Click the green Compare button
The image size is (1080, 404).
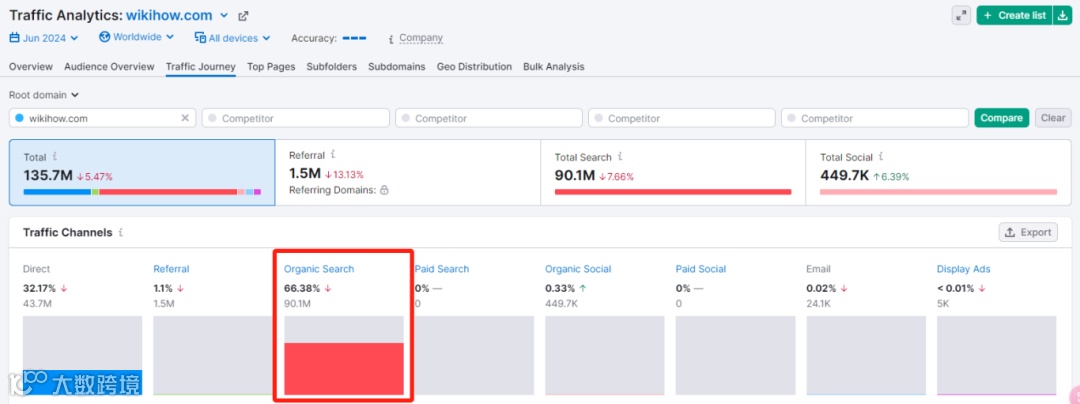pyautogui.click(x=1001, y=118)
